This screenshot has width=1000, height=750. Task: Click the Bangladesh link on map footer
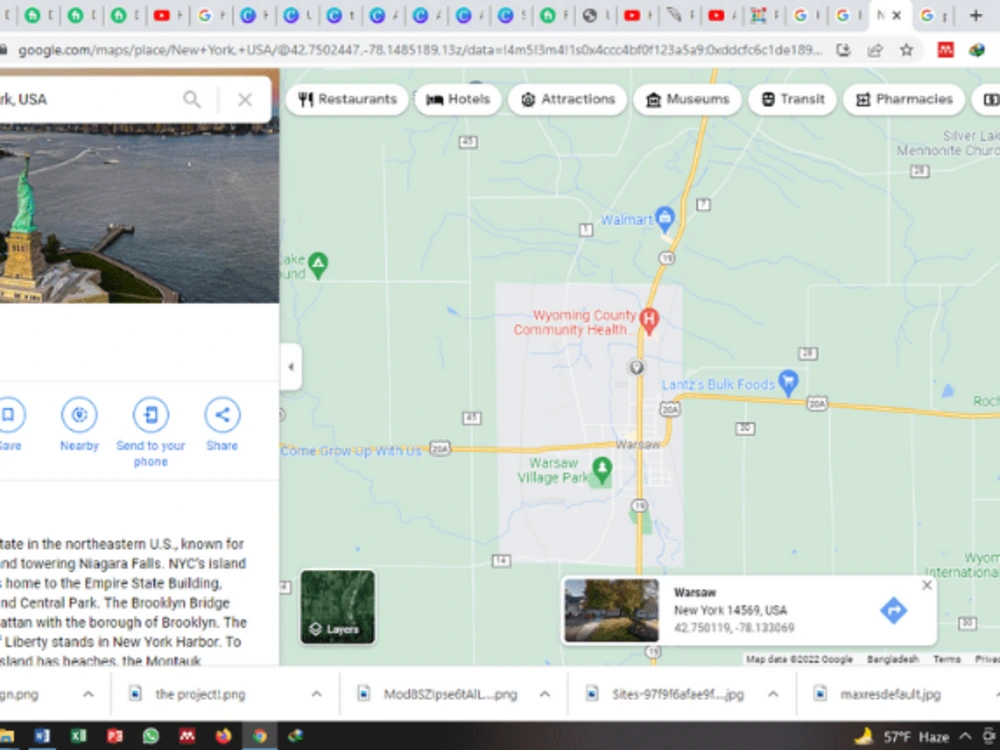893,659
